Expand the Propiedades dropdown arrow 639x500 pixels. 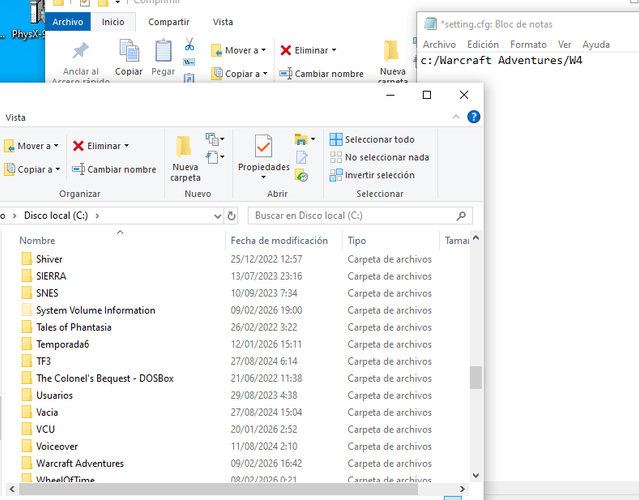(x=263, y=177)
